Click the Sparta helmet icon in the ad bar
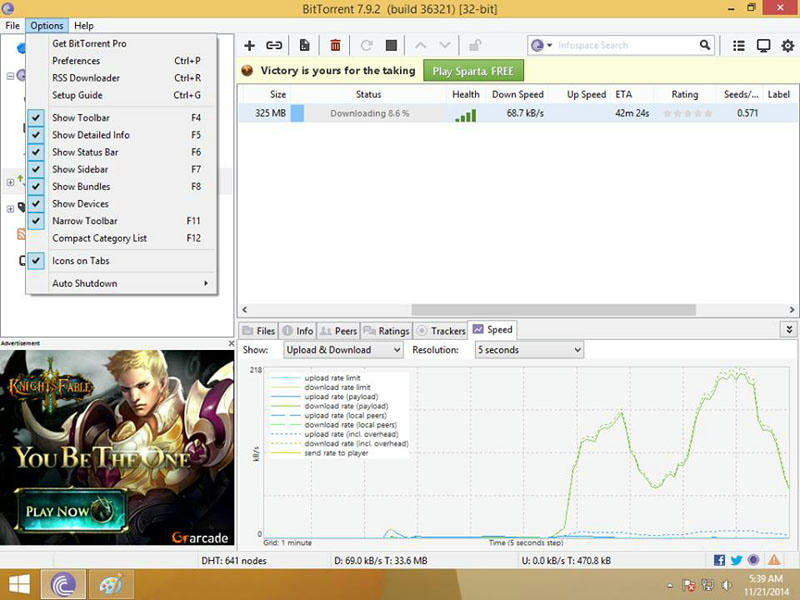This screenshot has width=800, height=600. pos(247,70)
